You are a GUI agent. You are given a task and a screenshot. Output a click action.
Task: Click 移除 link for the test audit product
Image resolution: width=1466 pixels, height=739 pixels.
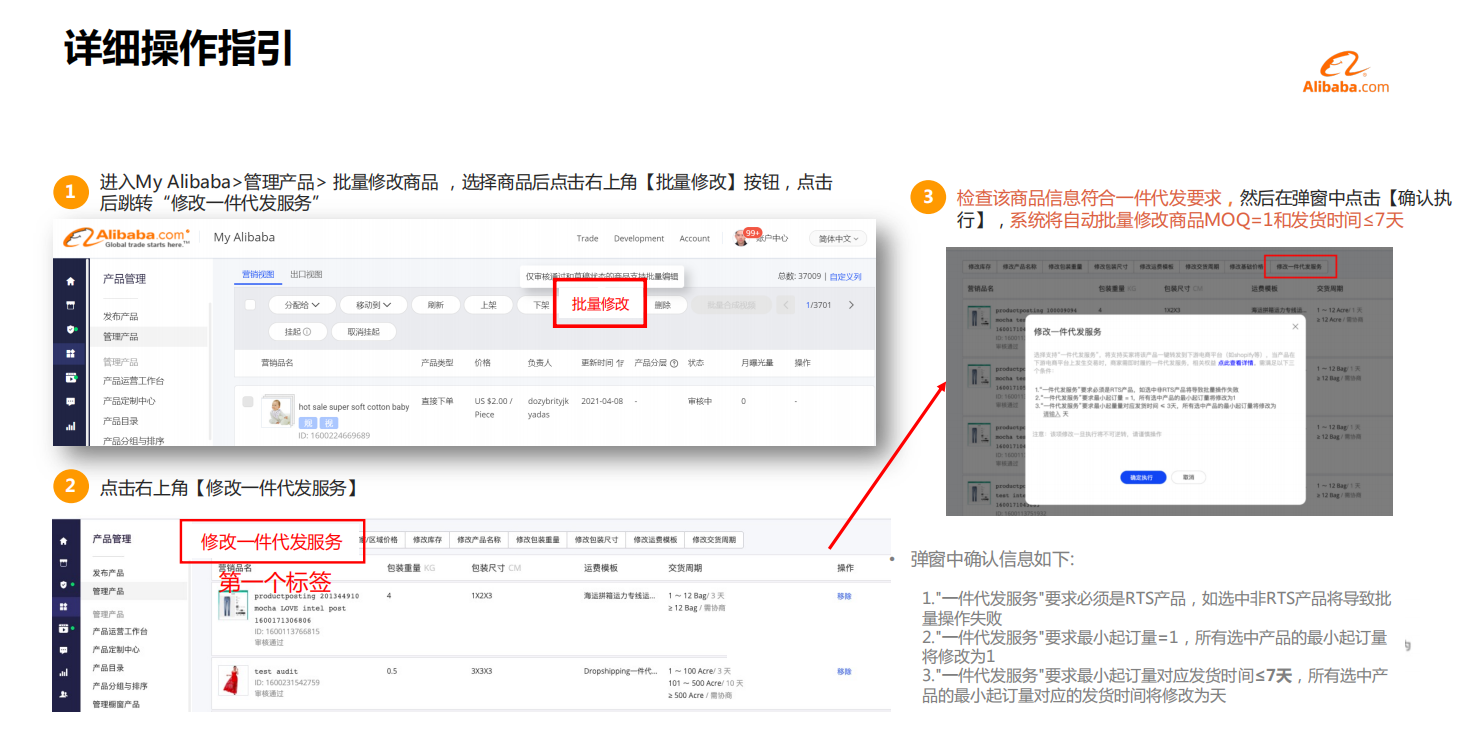[844, 672]
